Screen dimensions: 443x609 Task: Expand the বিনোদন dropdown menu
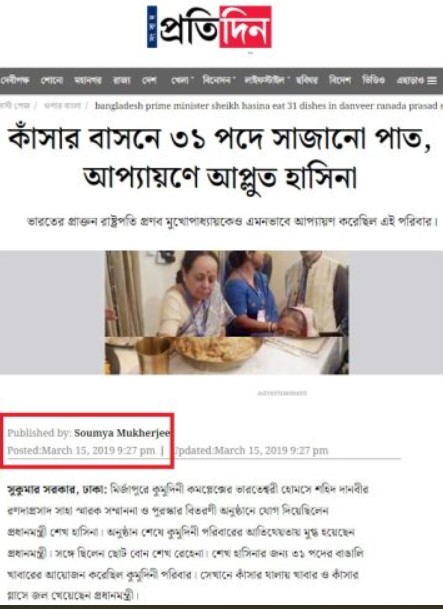(x=219, y=80)
